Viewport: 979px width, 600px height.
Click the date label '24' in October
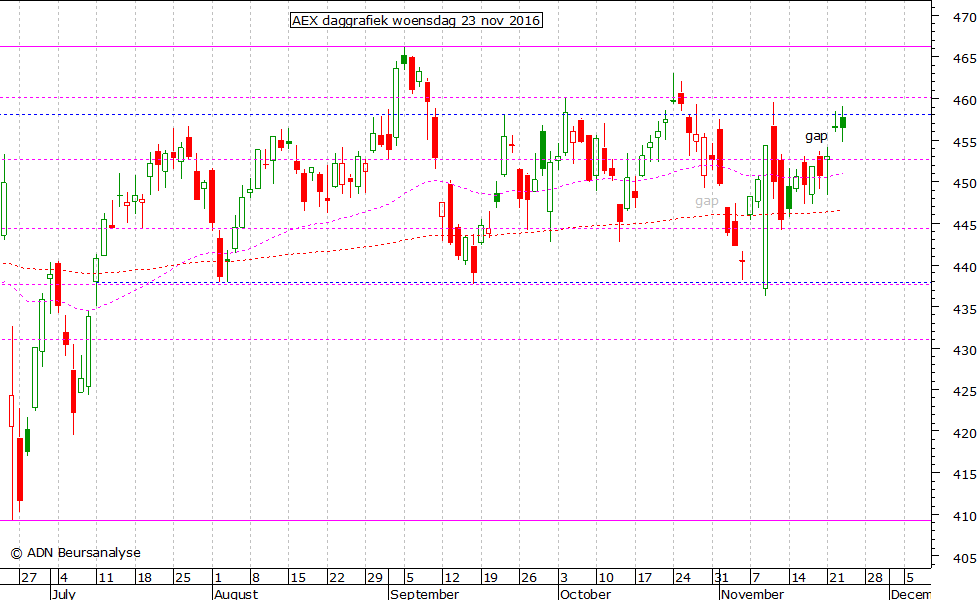[682, 578]
